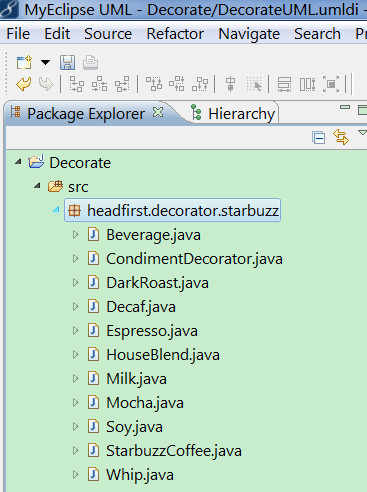Expand the HouseBlend.java node
Viewport: 367px width, 492px height.
75,354
